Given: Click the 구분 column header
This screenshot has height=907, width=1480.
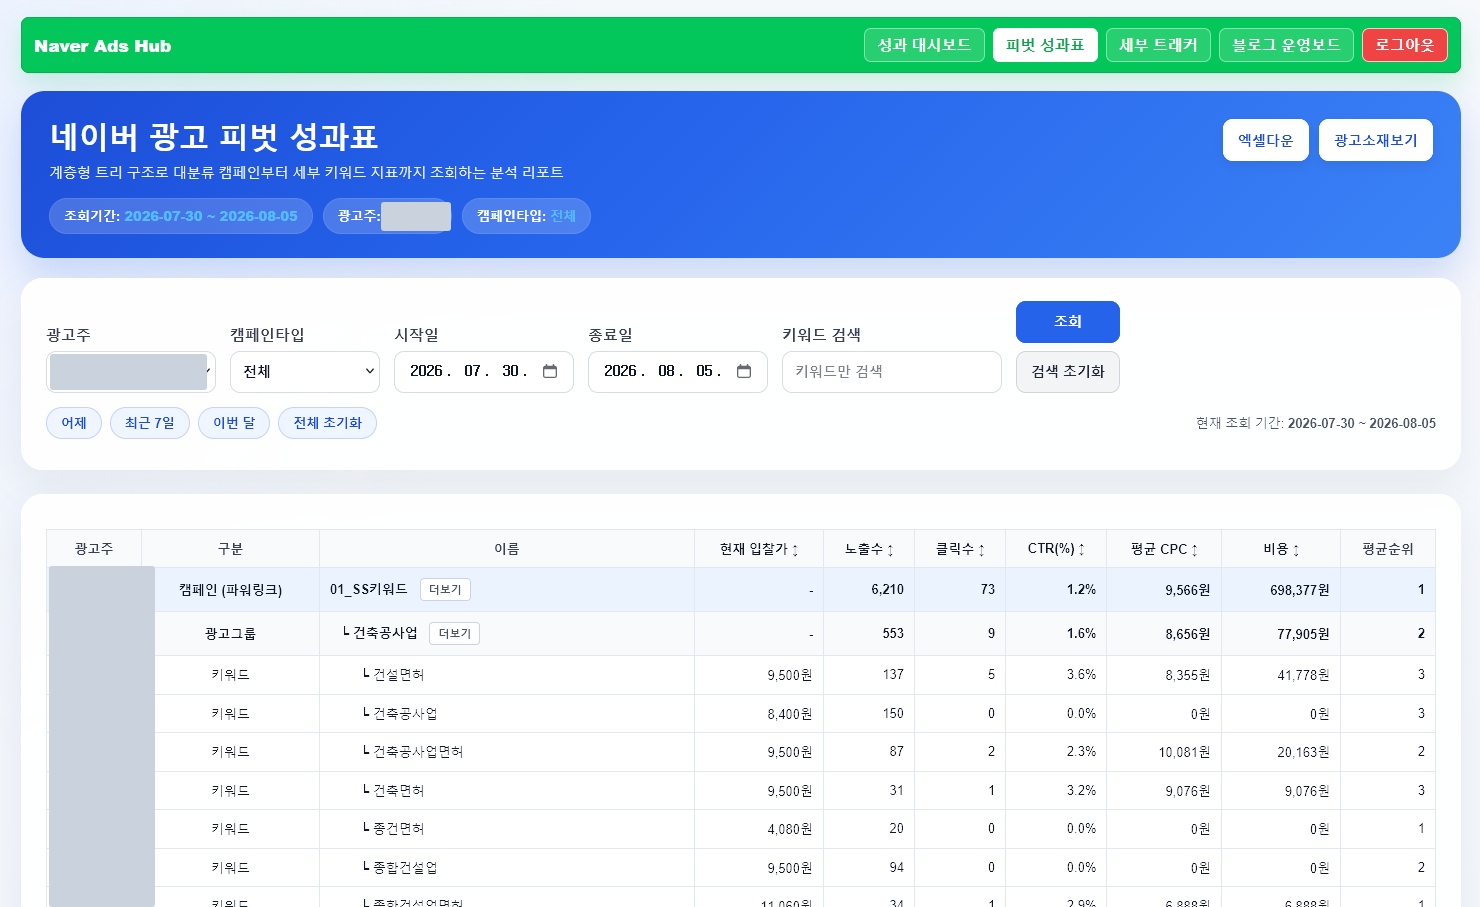Looking at the screenshot, I should pos(231,549).
